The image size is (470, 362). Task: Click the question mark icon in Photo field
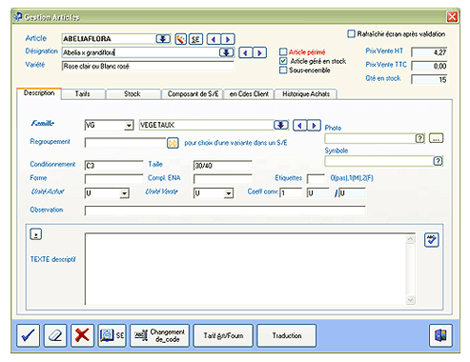[420, 138]
